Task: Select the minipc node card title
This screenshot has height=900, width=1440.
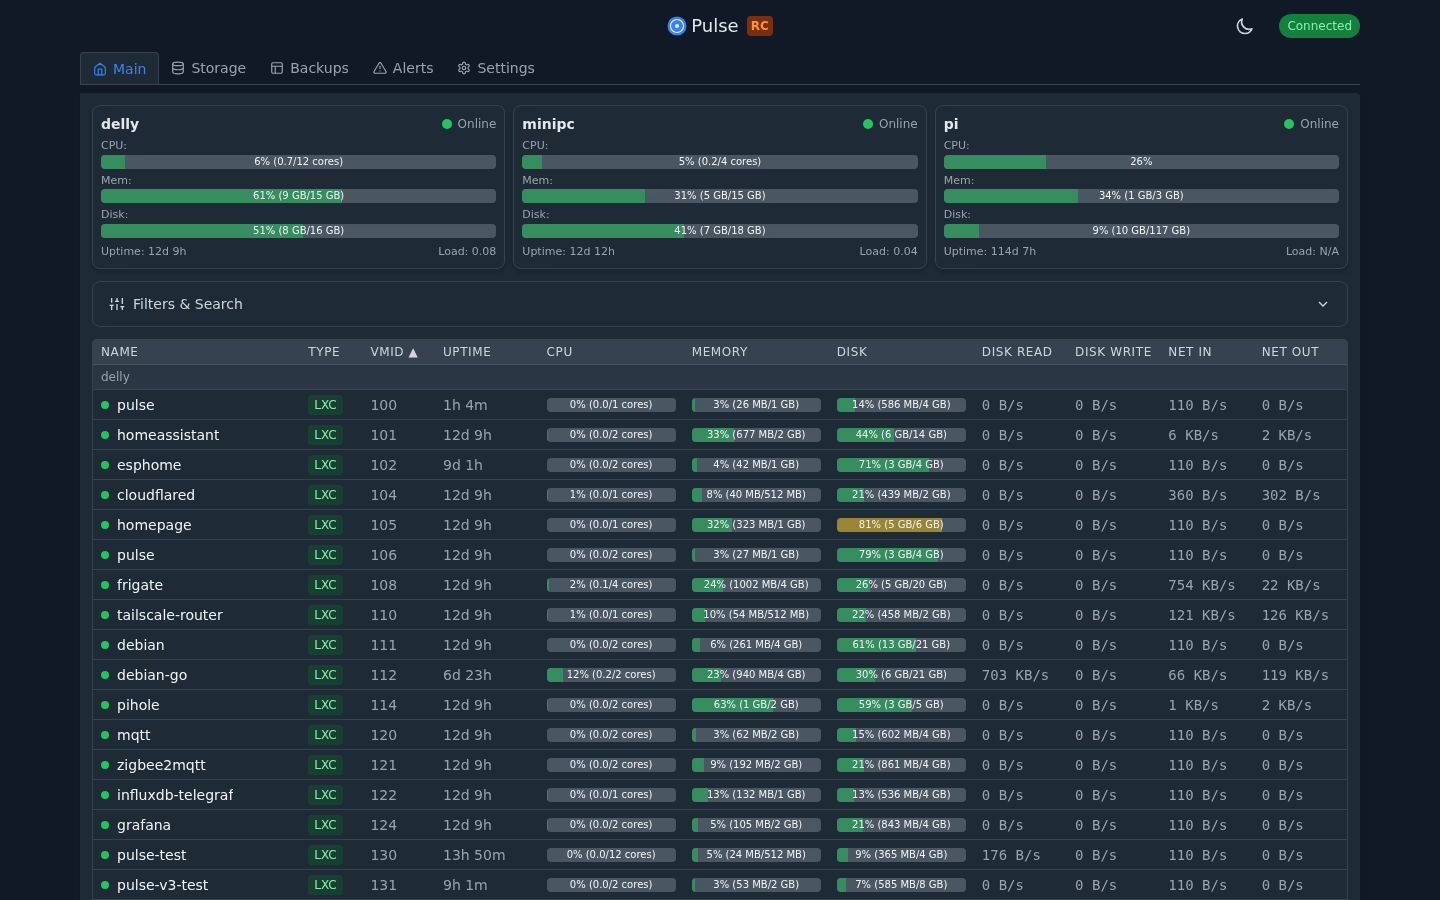Action: tap(548, 124)
